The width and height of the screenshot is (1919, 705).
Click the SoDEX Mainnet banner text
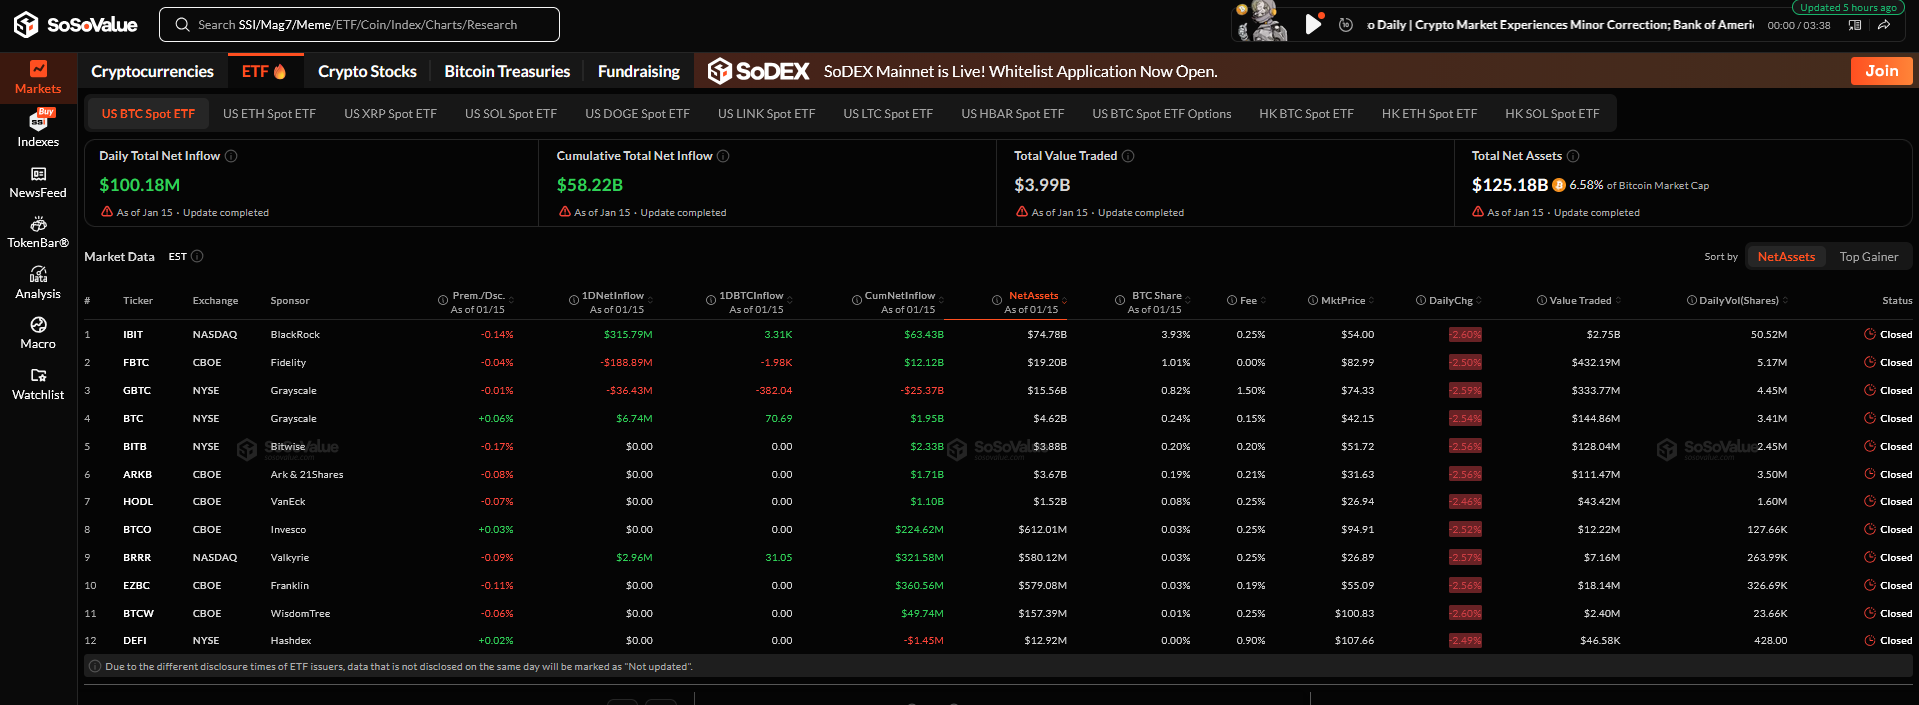tap(1020, 71)
